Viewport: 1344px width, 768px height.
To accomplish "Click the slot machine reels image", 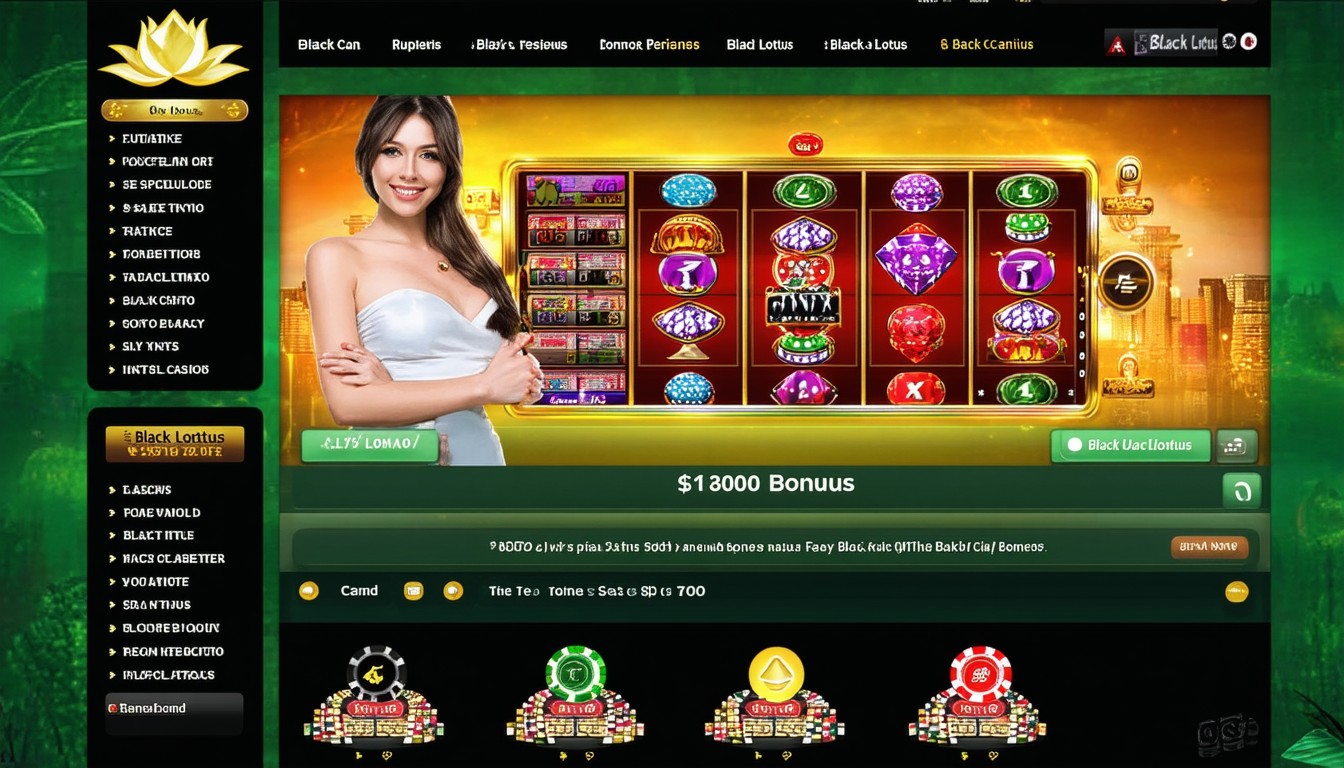I will pyautogui.click(x=800, y=287).
